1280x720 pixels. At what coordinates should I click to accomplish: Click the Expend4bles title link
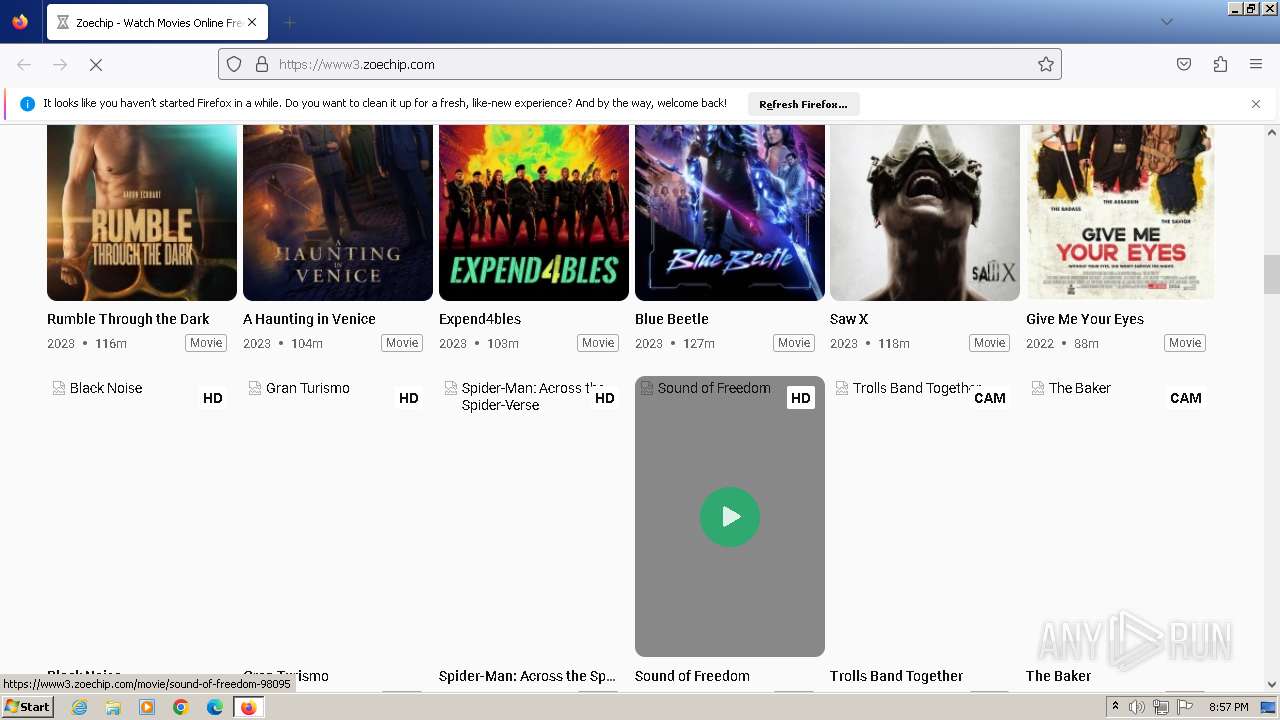[x=480, y=319]
